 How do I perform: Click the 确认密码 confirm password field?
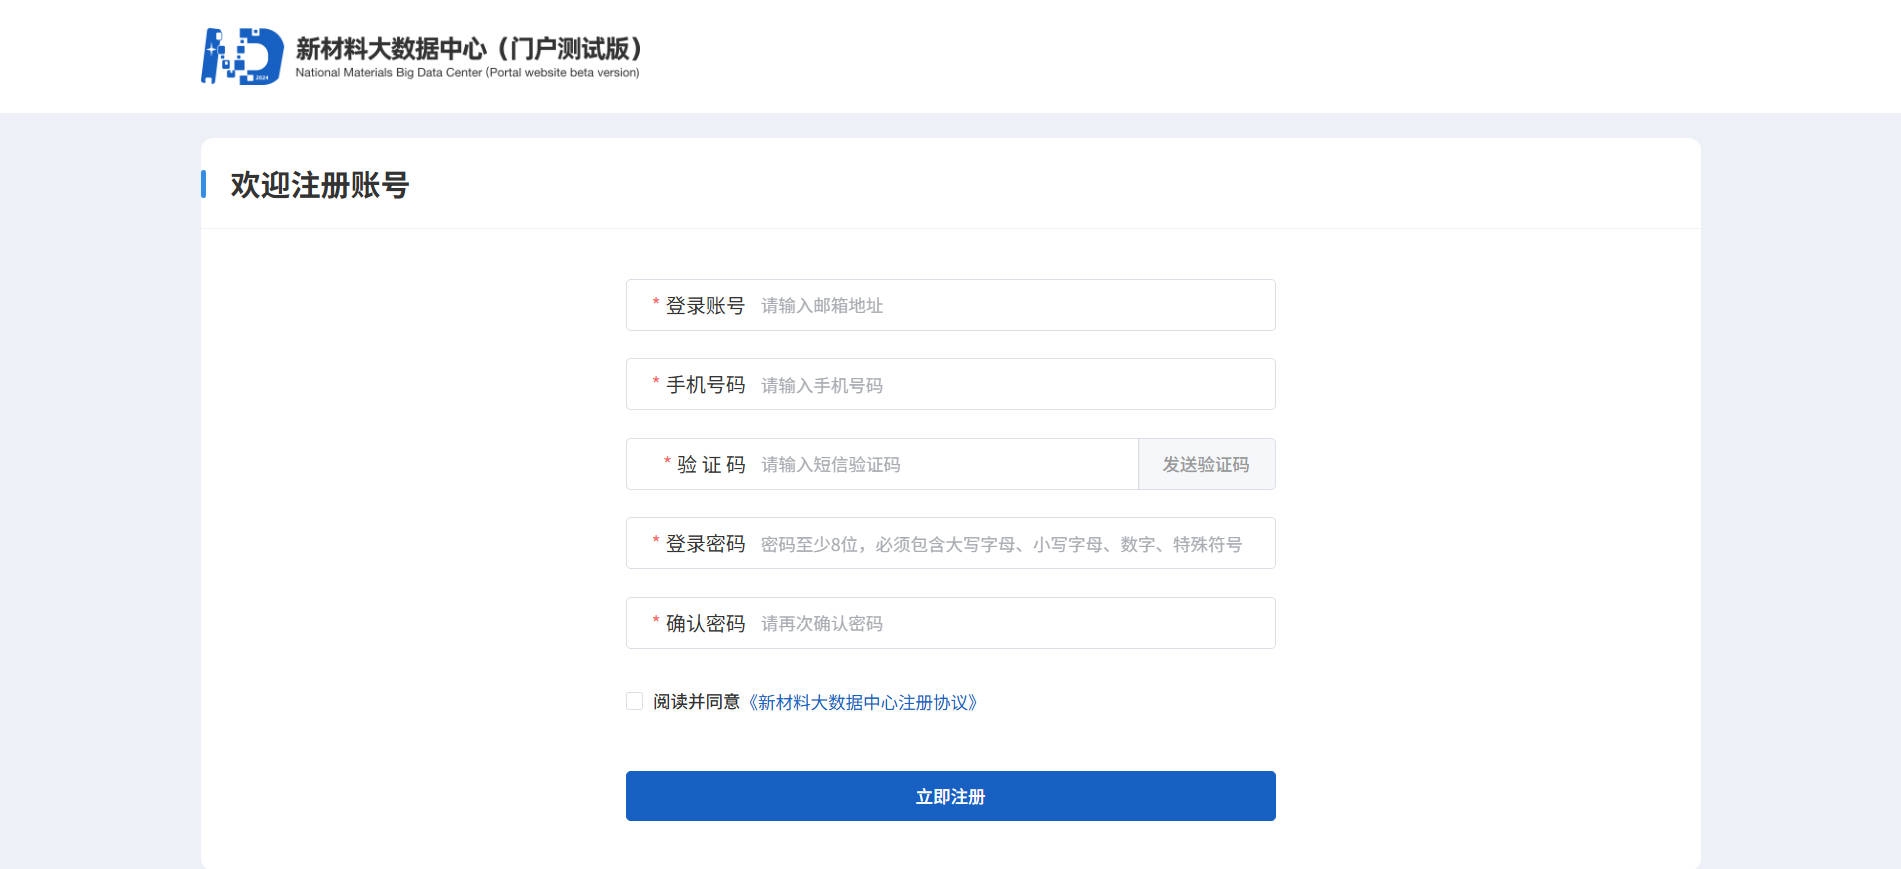click(1000, 622)
